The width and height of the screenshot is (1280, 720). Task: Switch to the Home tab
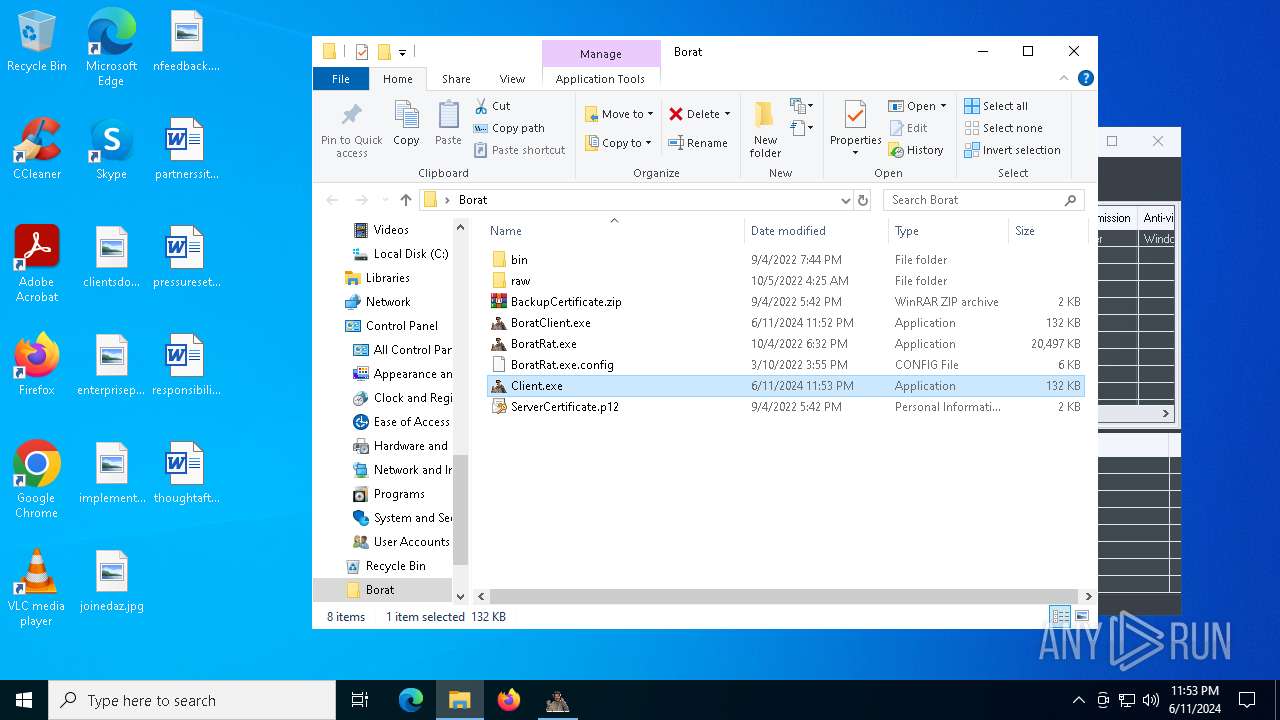tap(397, 79)
